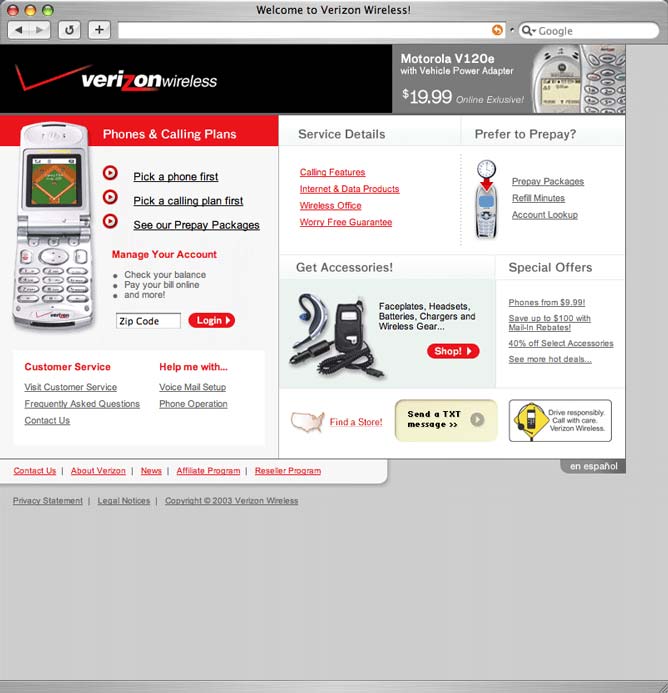
Task: Click the Service Details section header
Action: click(x=342, y=134)
